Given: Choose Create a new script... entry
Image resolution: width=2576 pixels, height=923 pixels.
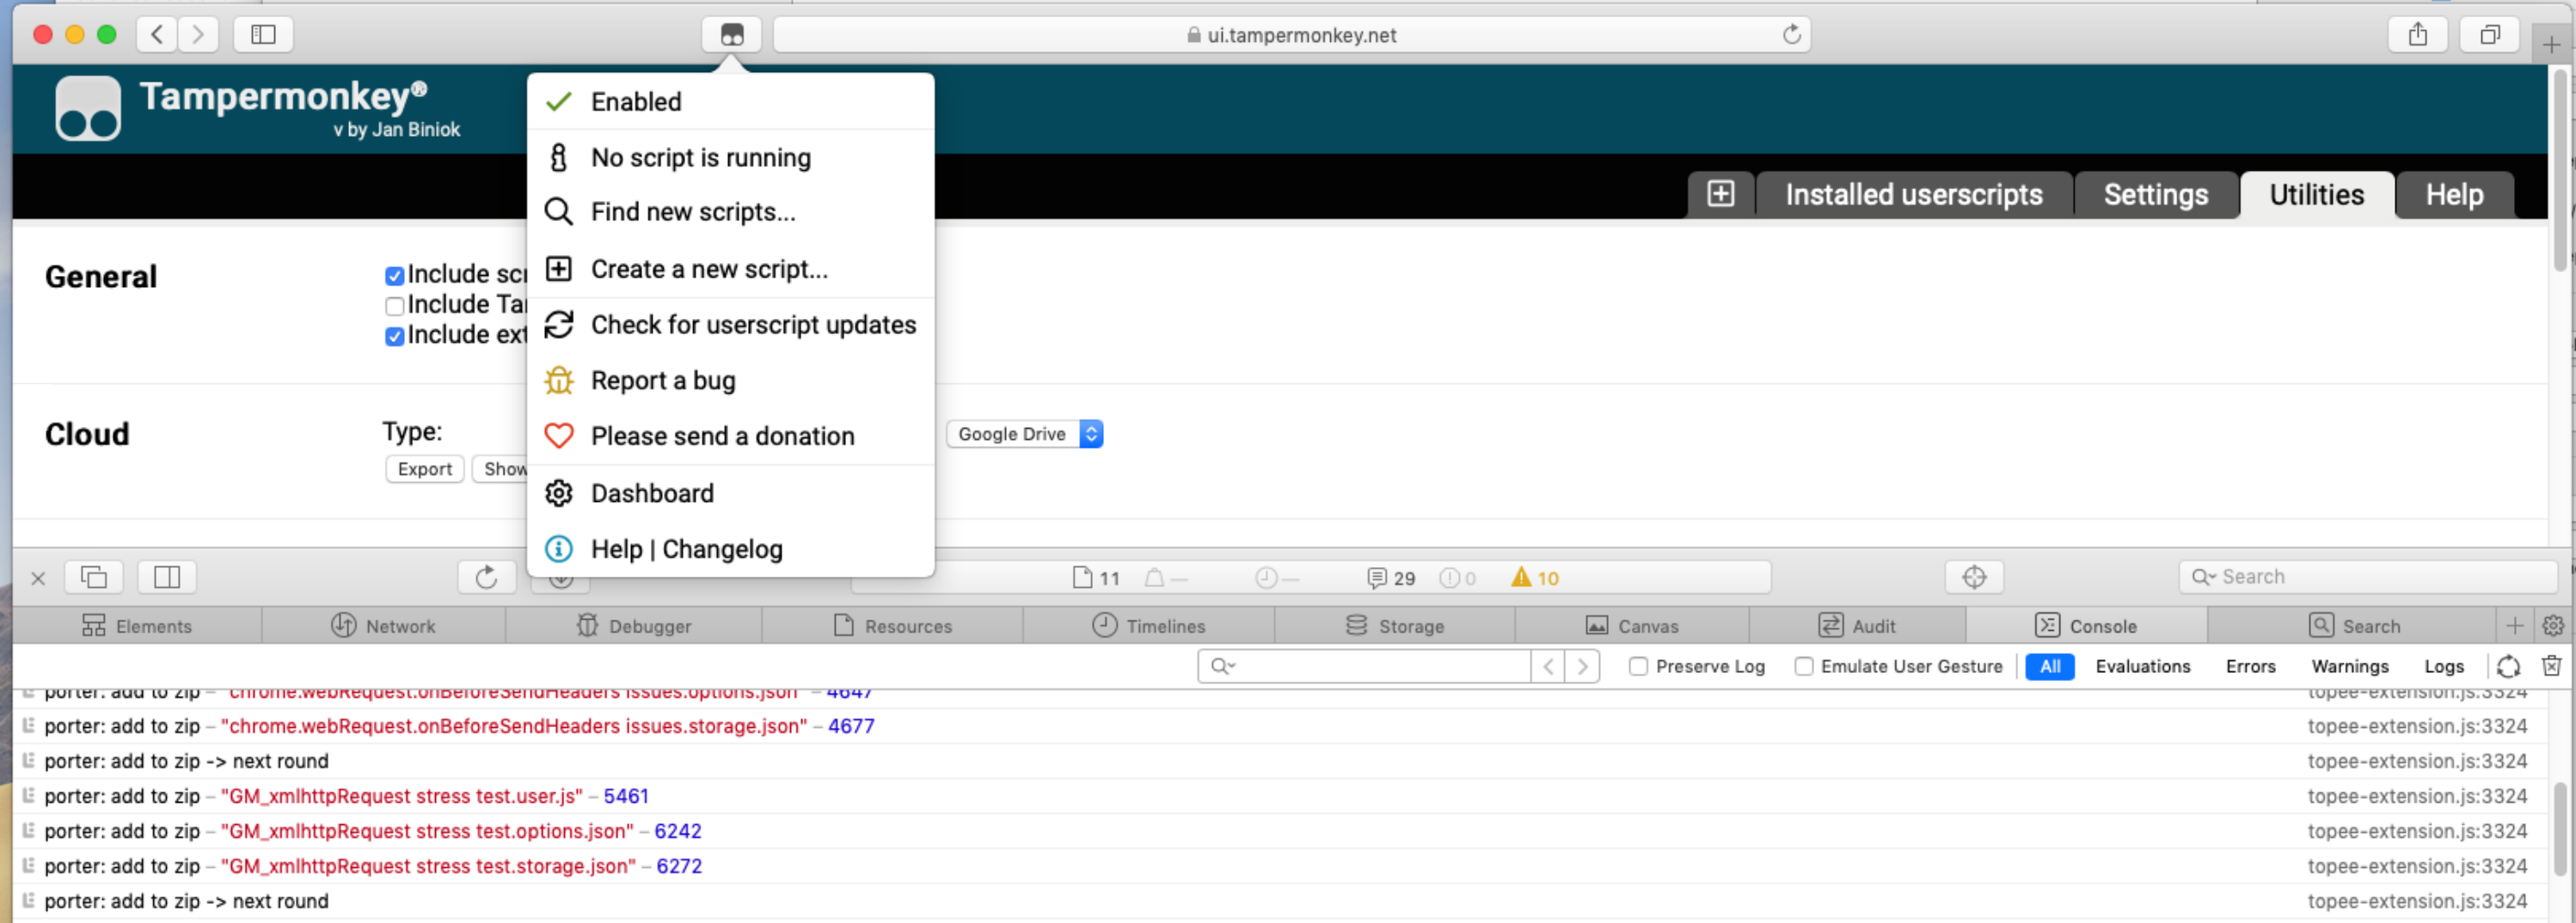Looking at the screenshot, I should click(x=730, y=269).
